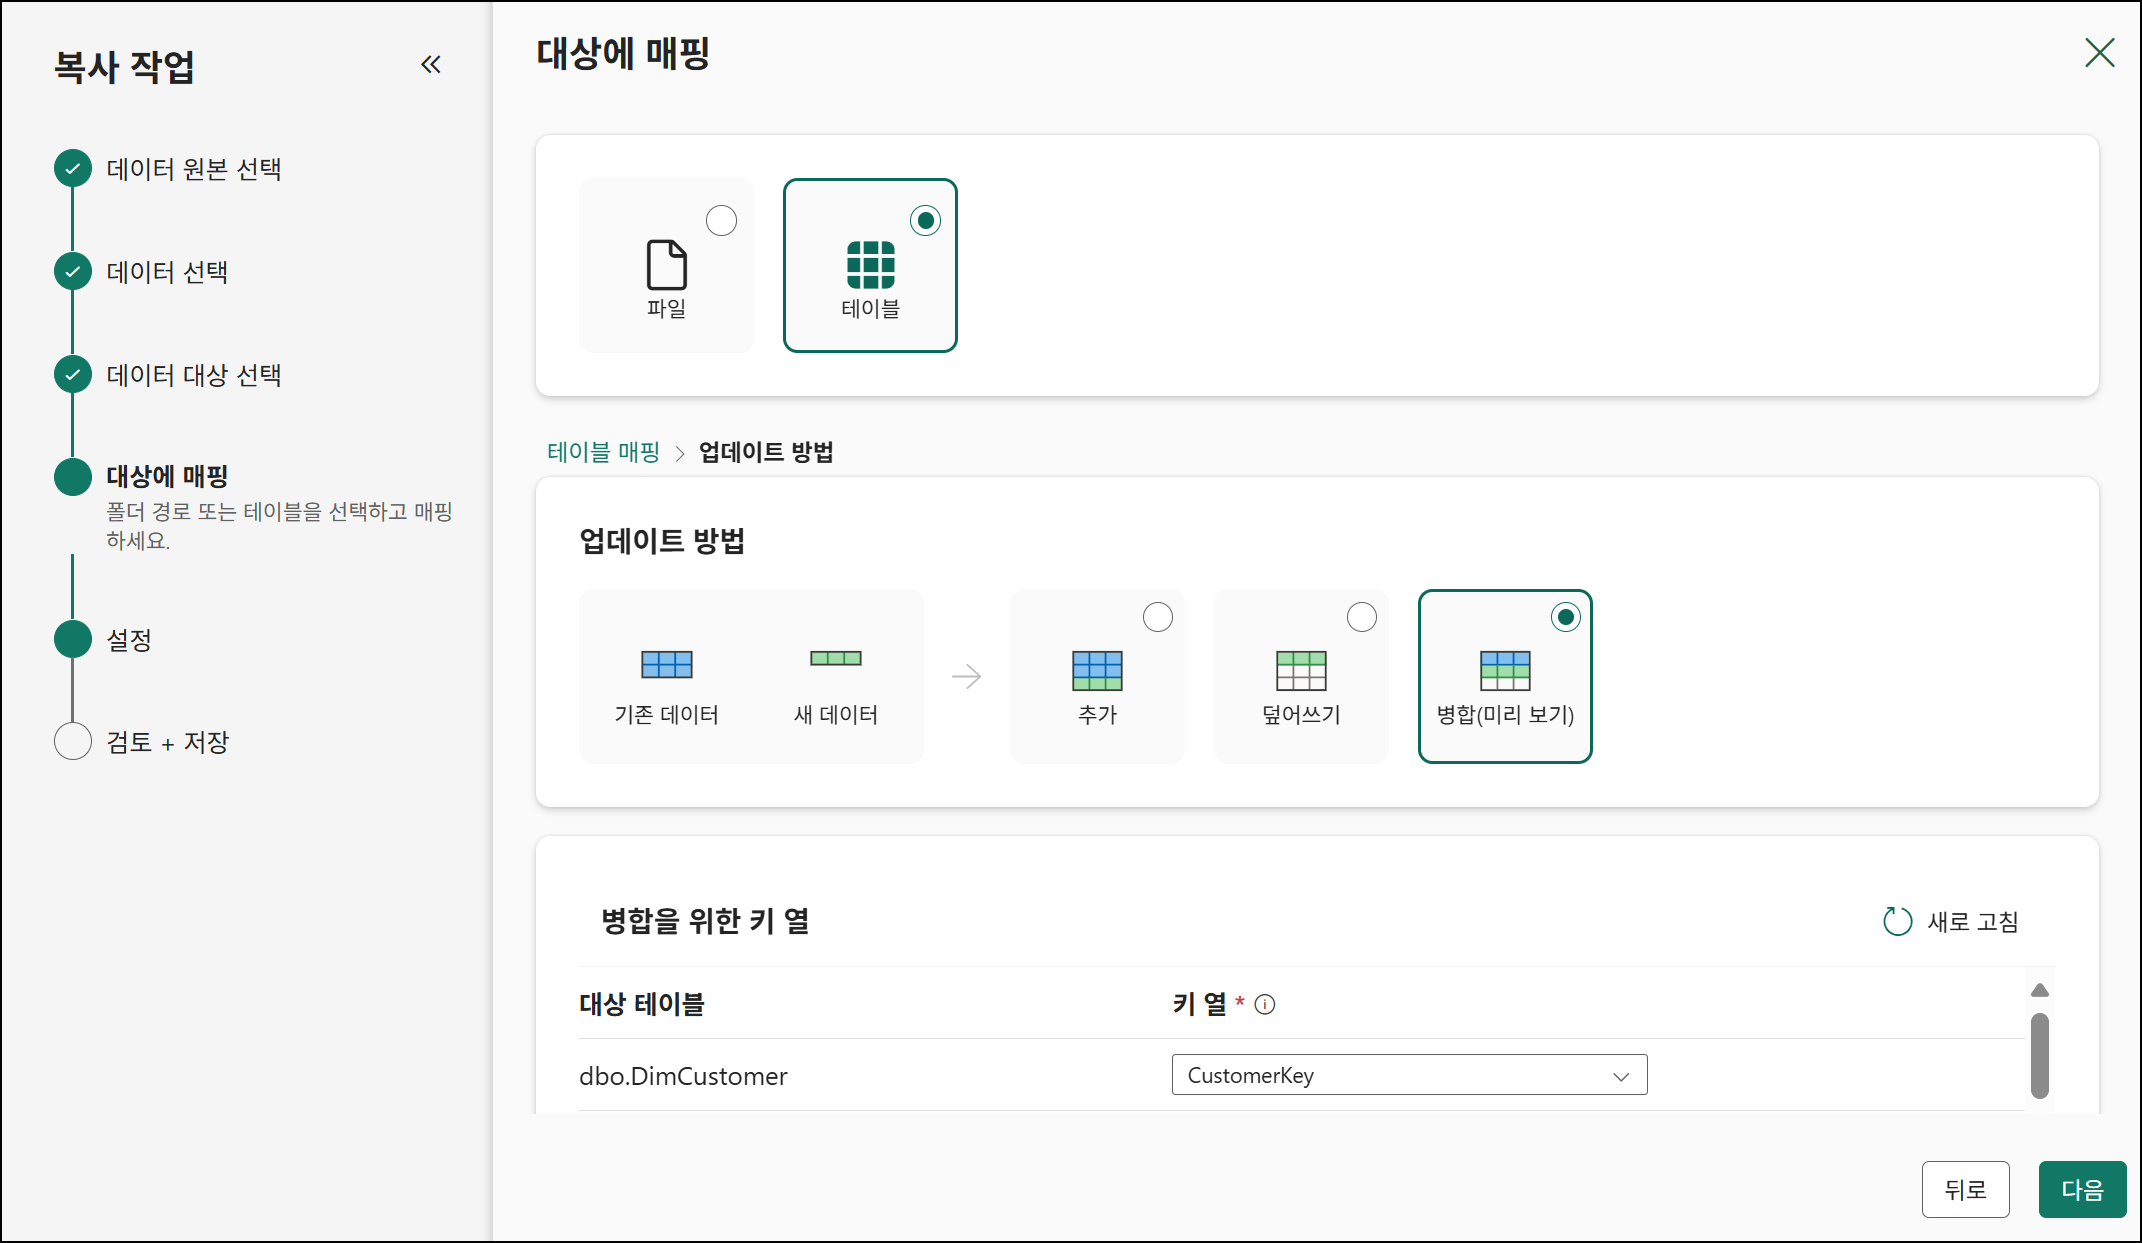The height and width of the screenshot is (1243, 2142).
Task: Select the 추가 update method radio
Action: point(1157,617)
